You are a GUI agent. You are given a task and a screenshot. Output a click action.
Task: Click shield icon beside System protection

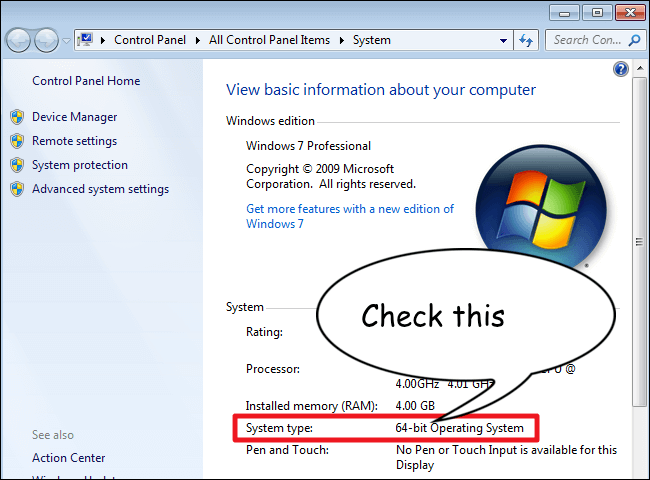pyautogui.click(x=17, y=165)
